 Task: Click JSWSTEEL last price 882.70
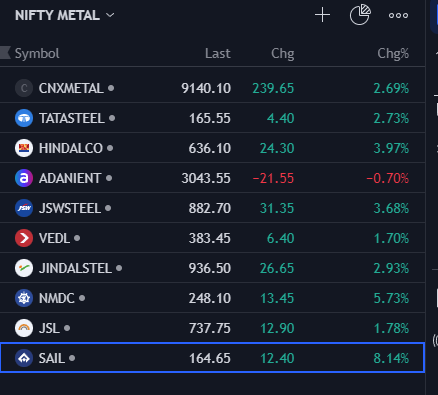[210, 208]
